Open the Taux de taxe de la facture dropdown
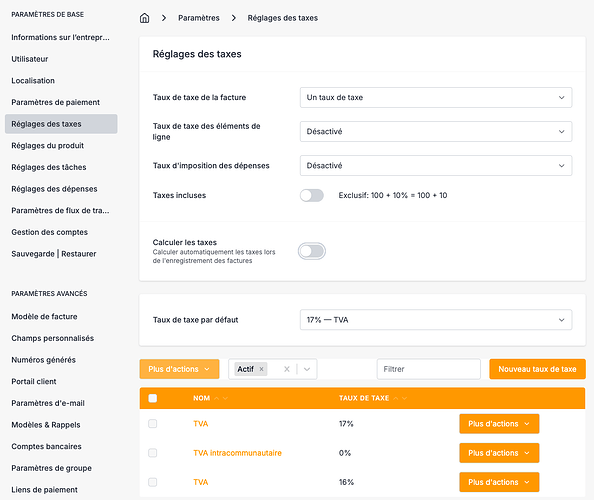Image resolution: width=594 pixels, height=500 pixels. 436,97
